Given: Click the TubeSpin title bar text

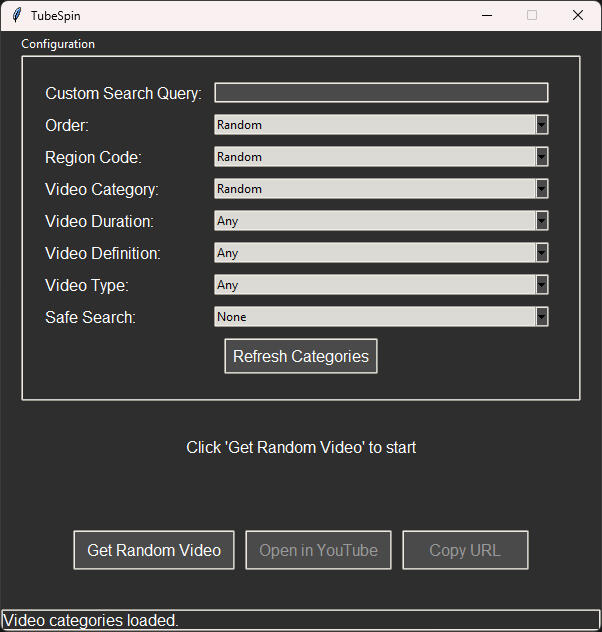Looking at the screenshot, I should pos(56,16).
